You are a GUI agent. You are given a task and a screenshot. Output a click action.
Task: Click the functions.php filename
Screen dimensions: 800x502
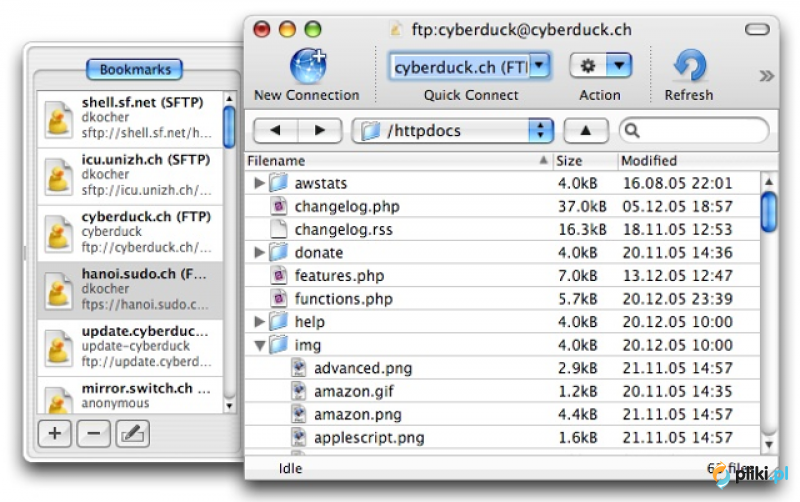tap(343, 299)
